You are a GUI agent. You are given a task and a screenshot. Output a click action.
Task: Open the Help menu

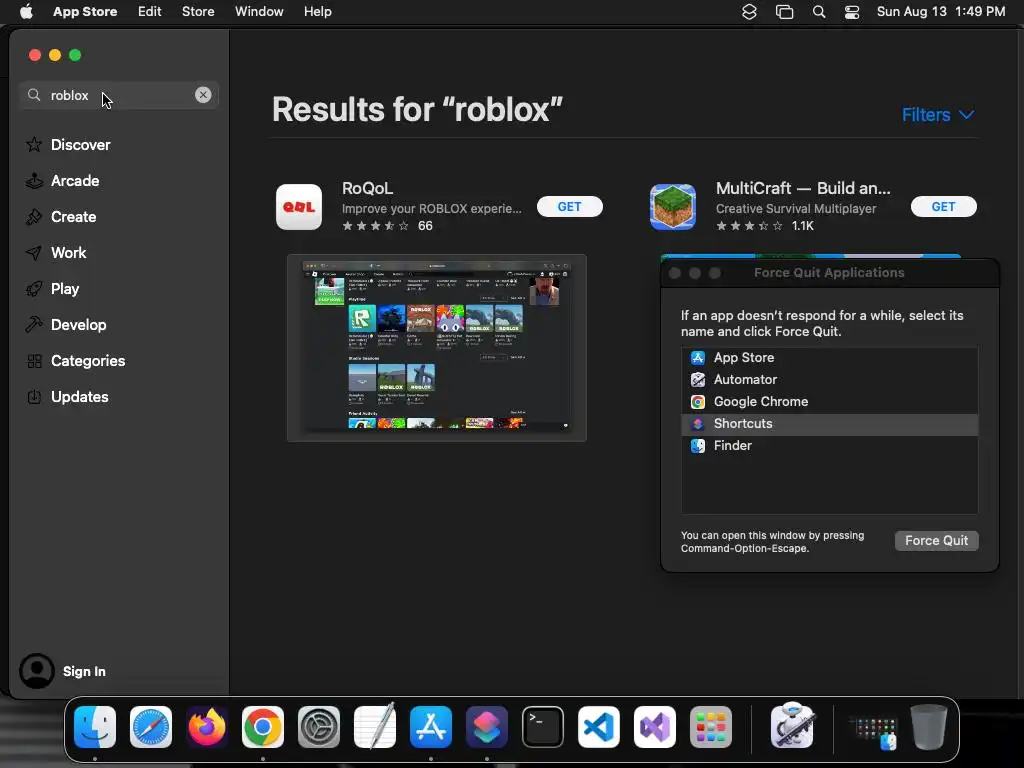point(317,12)
